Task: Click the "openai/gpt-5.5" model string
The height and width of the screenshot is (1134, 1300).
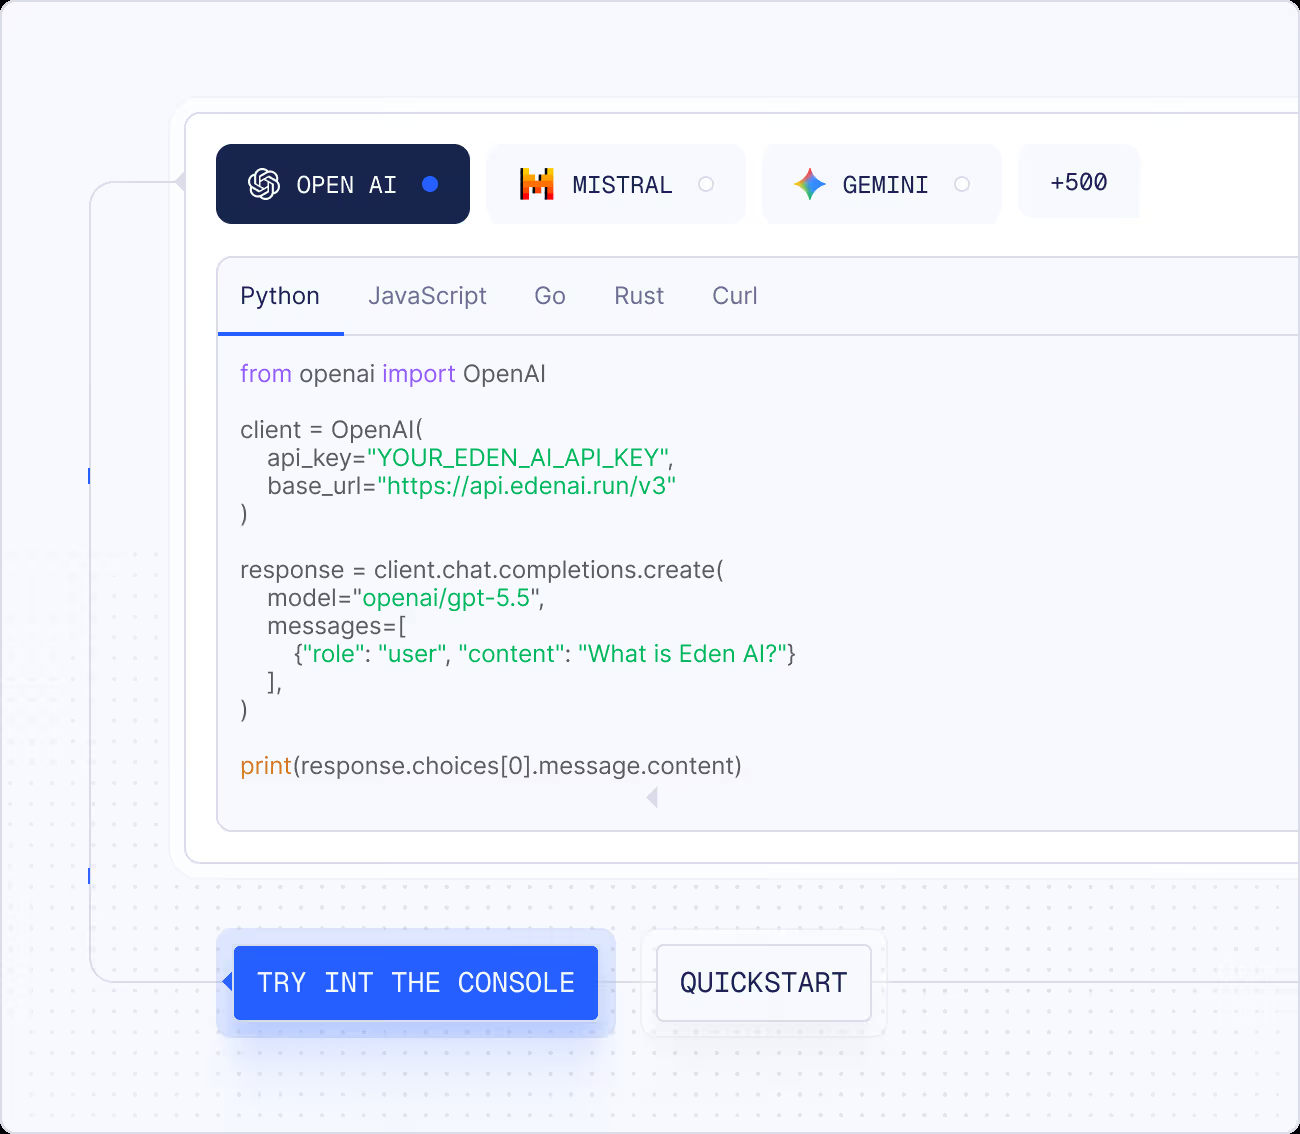Action: click(x=446, y=598)
